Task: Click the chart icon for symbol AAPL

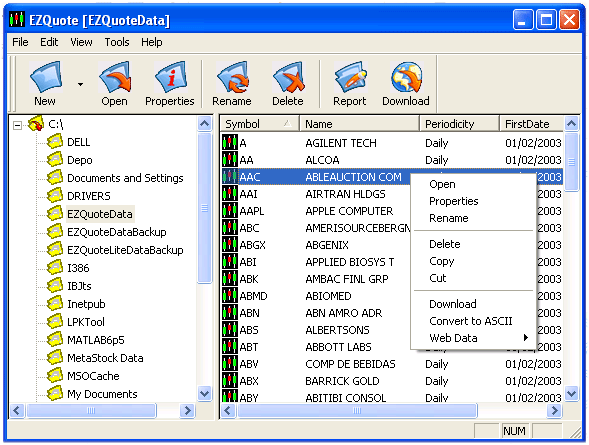Action: coord(230,211)
